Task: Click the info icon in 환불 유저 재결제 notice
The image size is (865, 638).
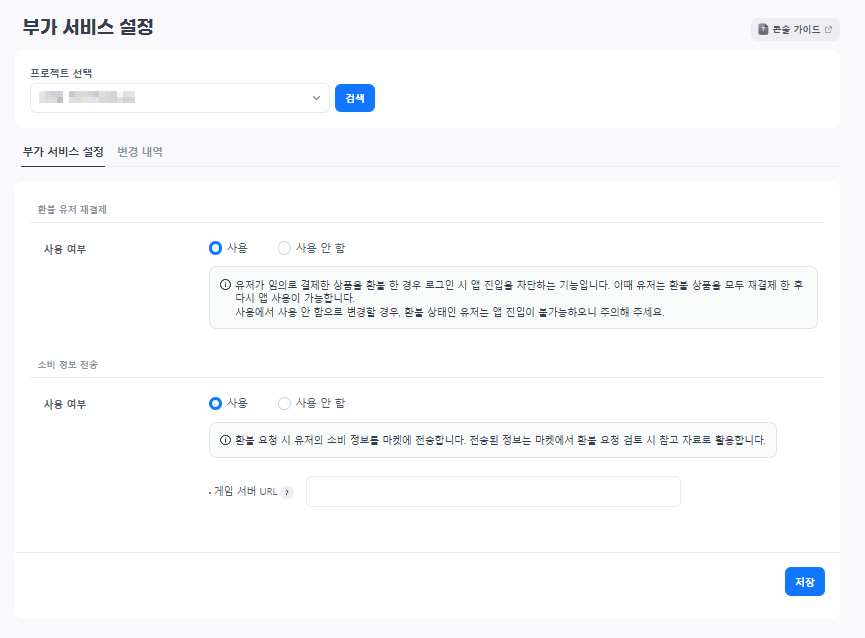Action: 225,284
